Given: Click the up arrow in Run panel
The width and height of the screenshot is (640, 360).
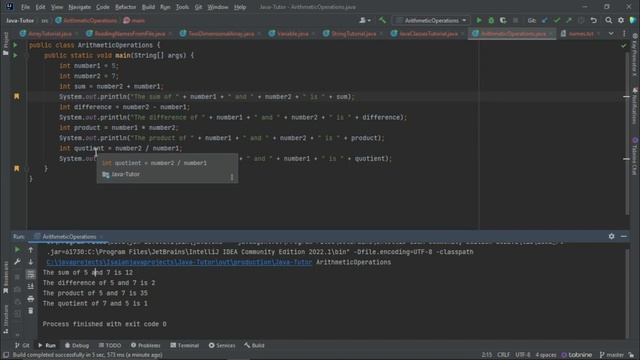Looking at the screenshot, I should tap(31, 249).
